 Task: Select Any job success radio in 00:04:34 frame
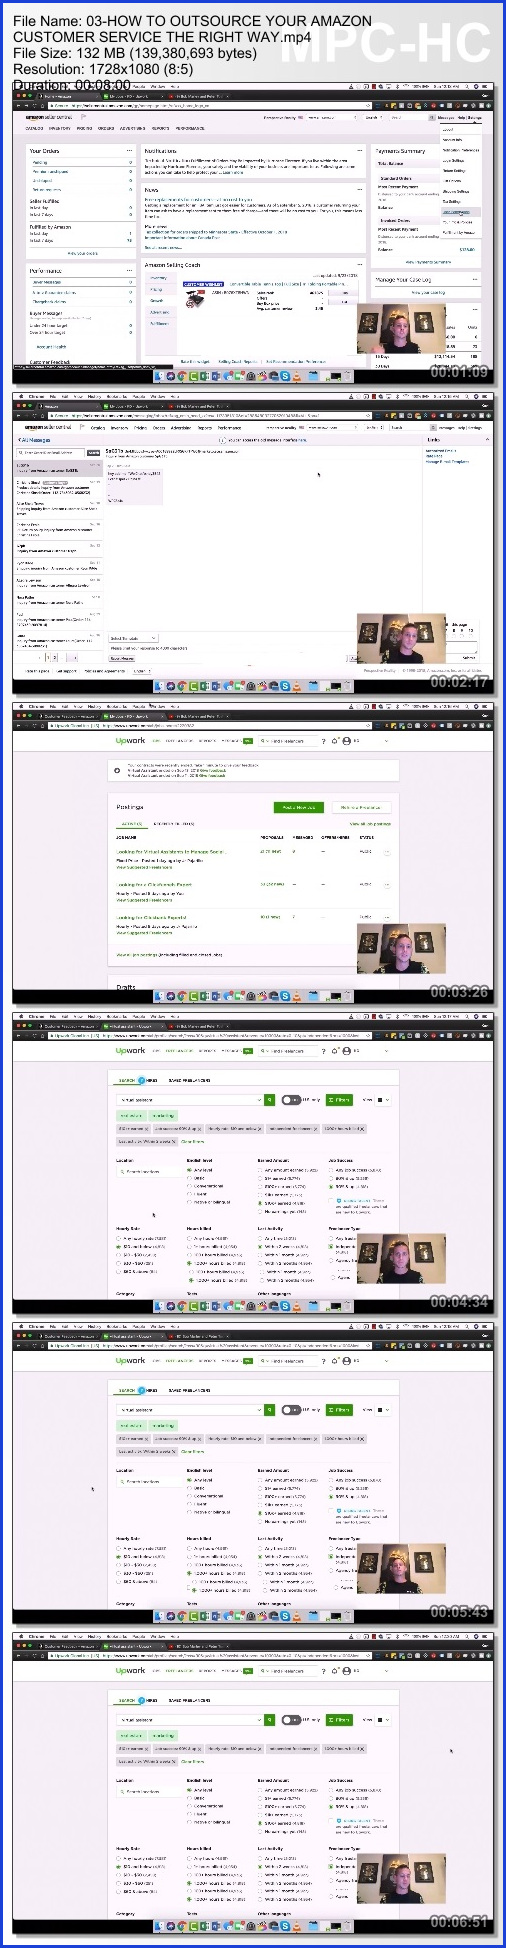(x=331, y=1170)
